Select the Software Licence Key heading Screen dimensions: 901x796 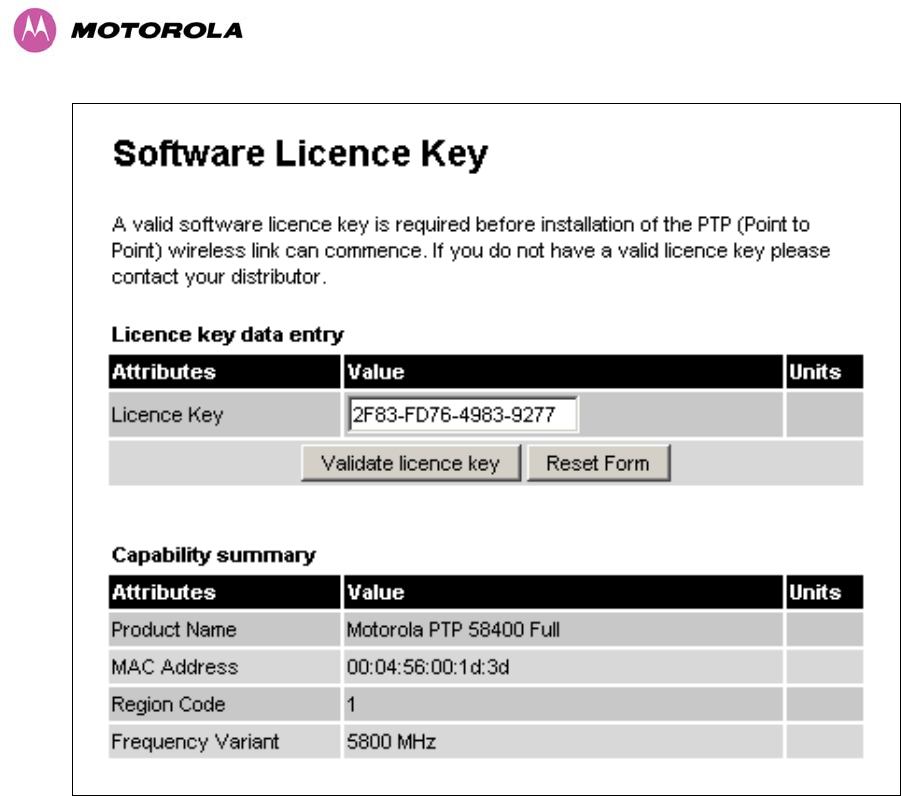300,154
